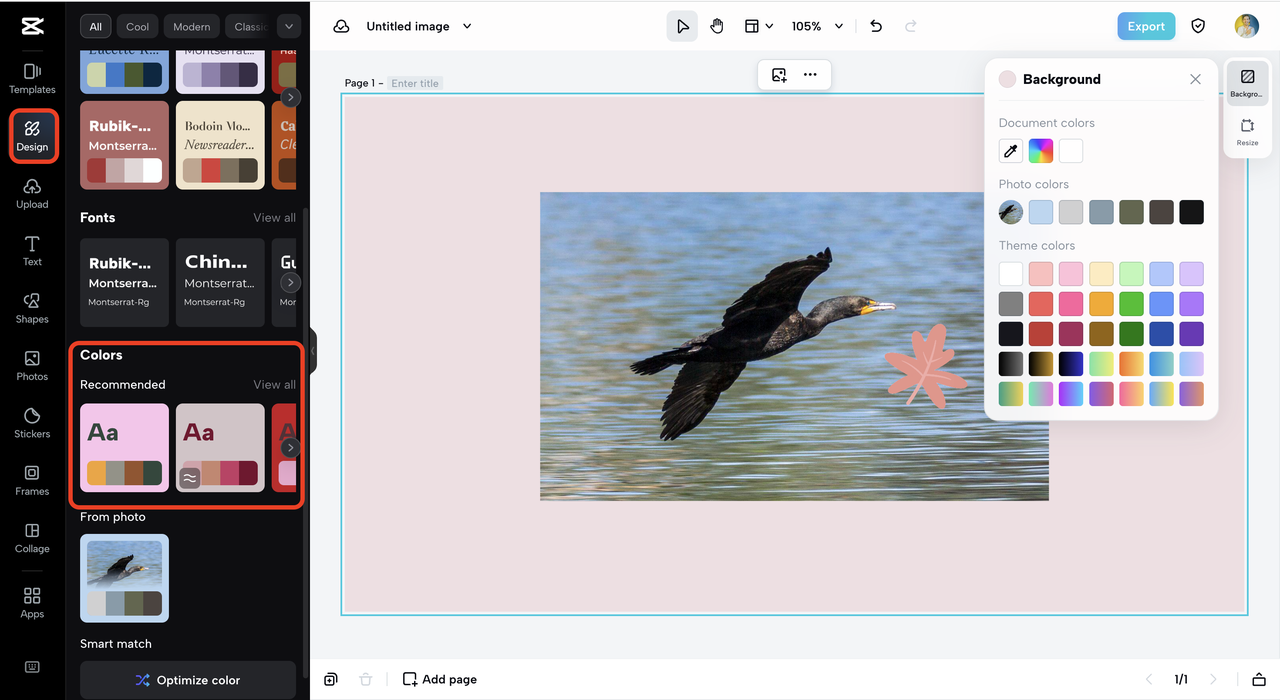
Task: Select the All style filter
Action: (95, 26)
